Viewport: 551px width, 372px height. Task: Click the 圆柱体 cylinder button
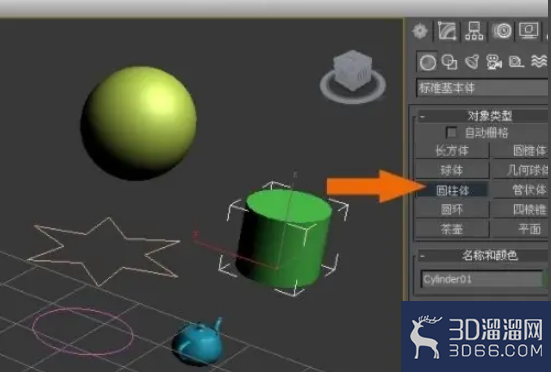(x=452, y=190)
